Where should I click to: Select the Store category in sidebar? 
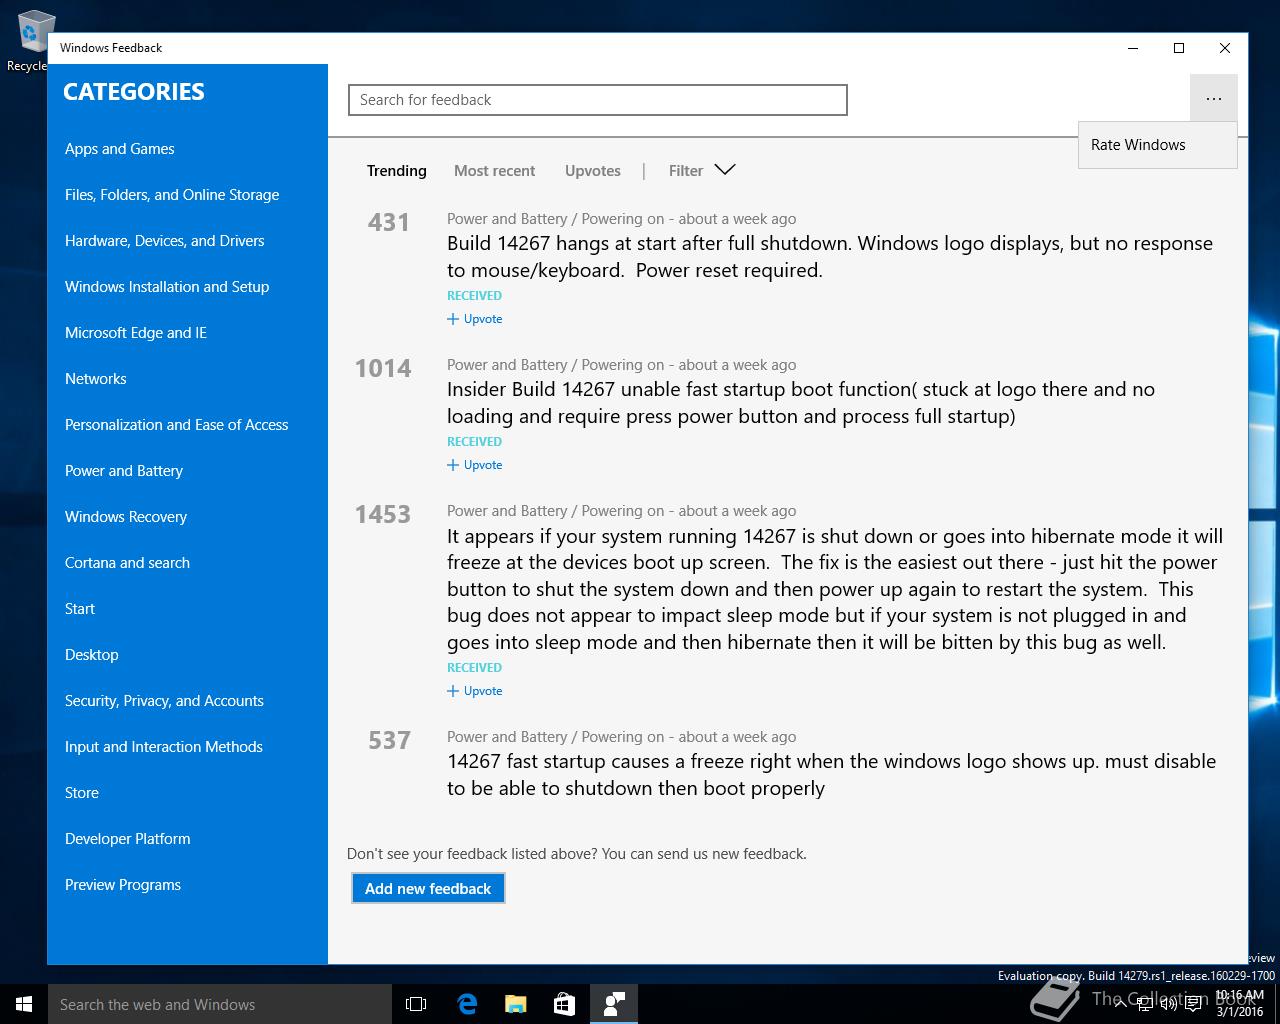(x=82, y=793)
